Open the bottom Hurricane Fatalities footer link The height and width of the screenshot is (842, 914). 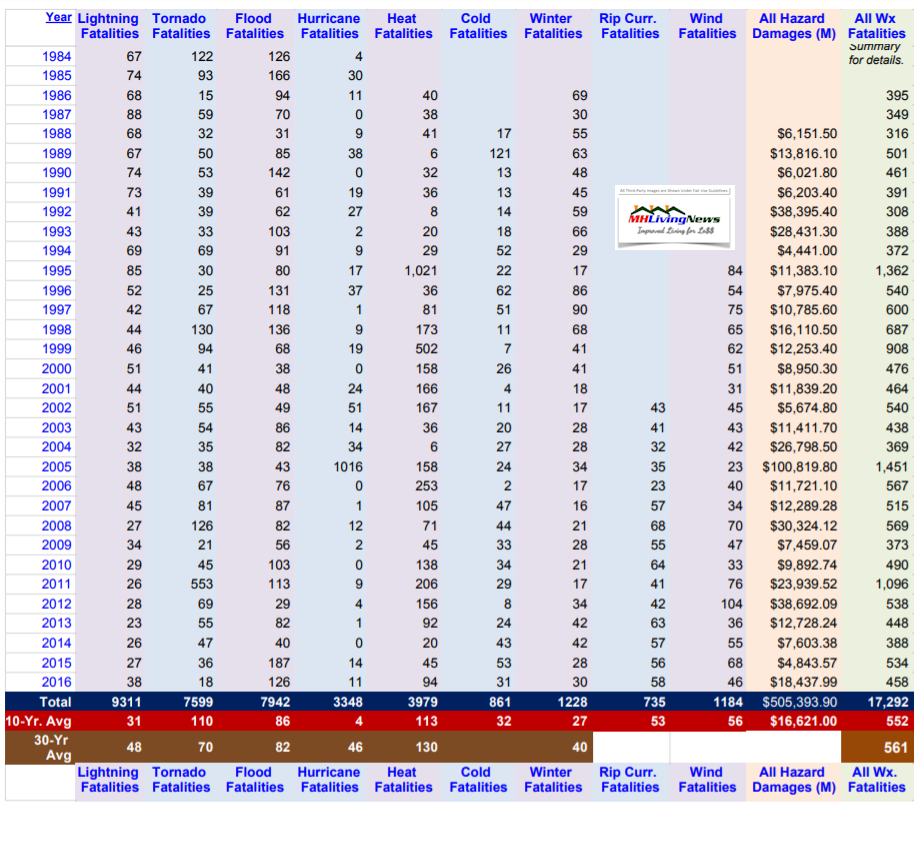coord(329,780)
